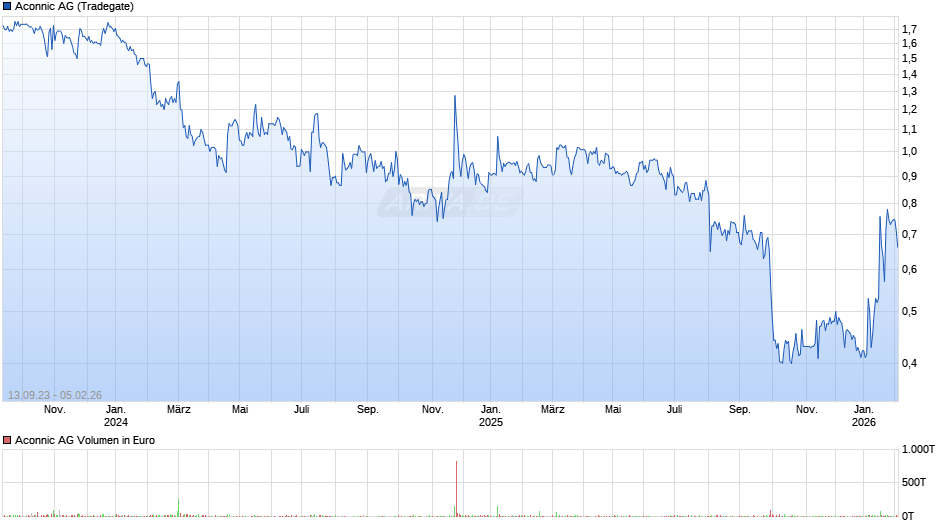Click the 1,4 price axis label
940x526 pixels.
(x=909, y=74)
